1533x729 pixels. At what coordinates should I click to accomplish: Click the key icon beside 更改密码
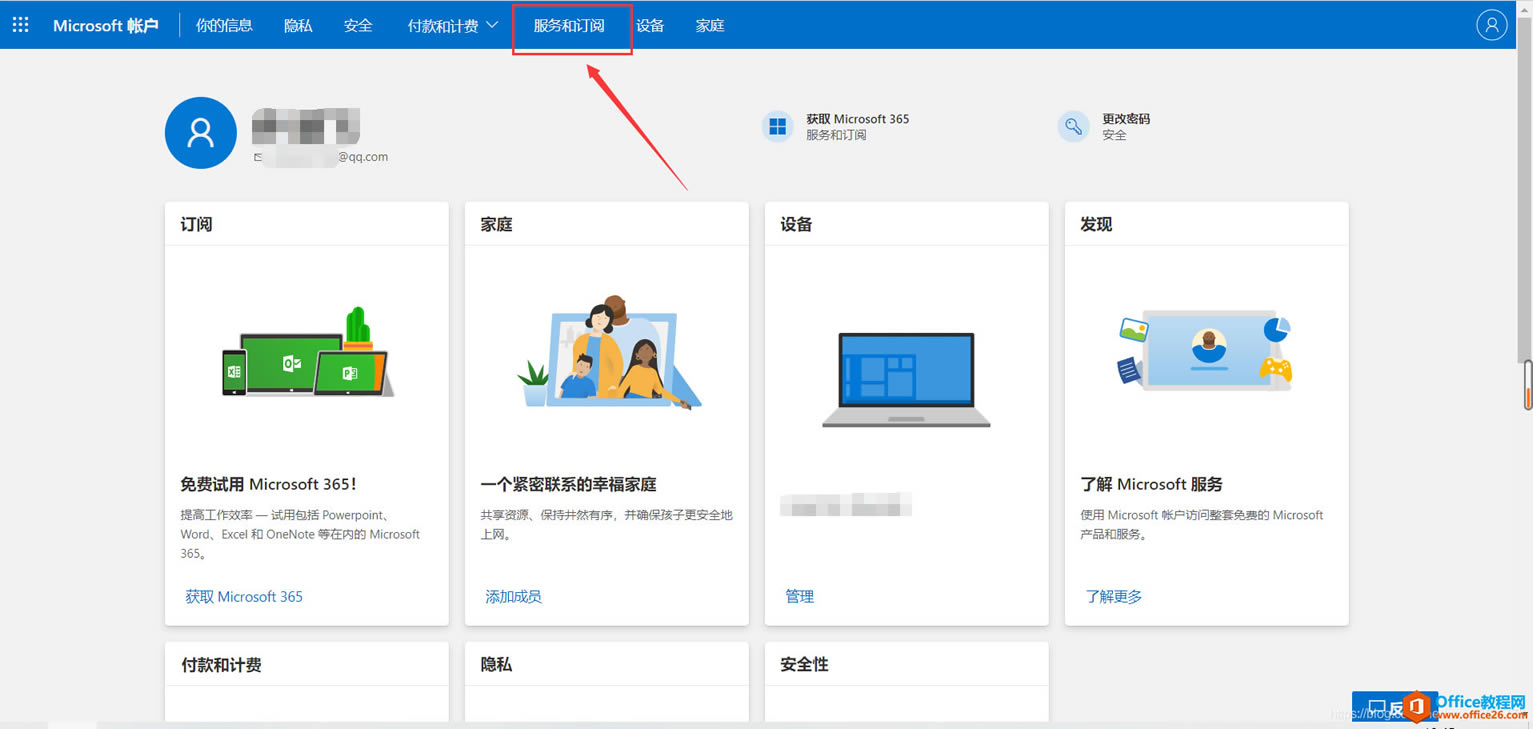click(x=1073, y=126)
